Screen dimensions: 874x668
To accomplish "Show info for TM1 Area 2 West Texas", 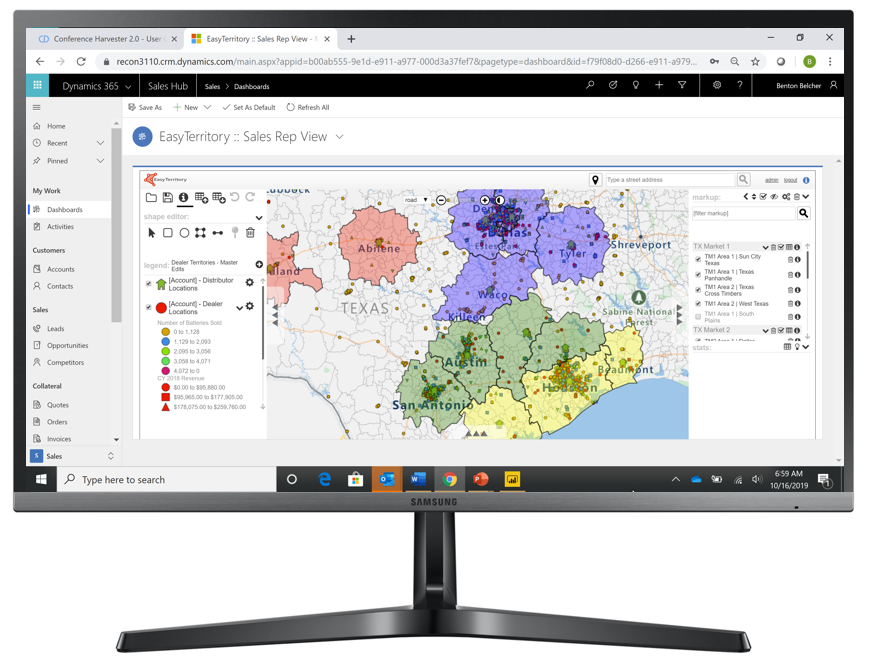I will pyautogui.click(x=798, y=304).
